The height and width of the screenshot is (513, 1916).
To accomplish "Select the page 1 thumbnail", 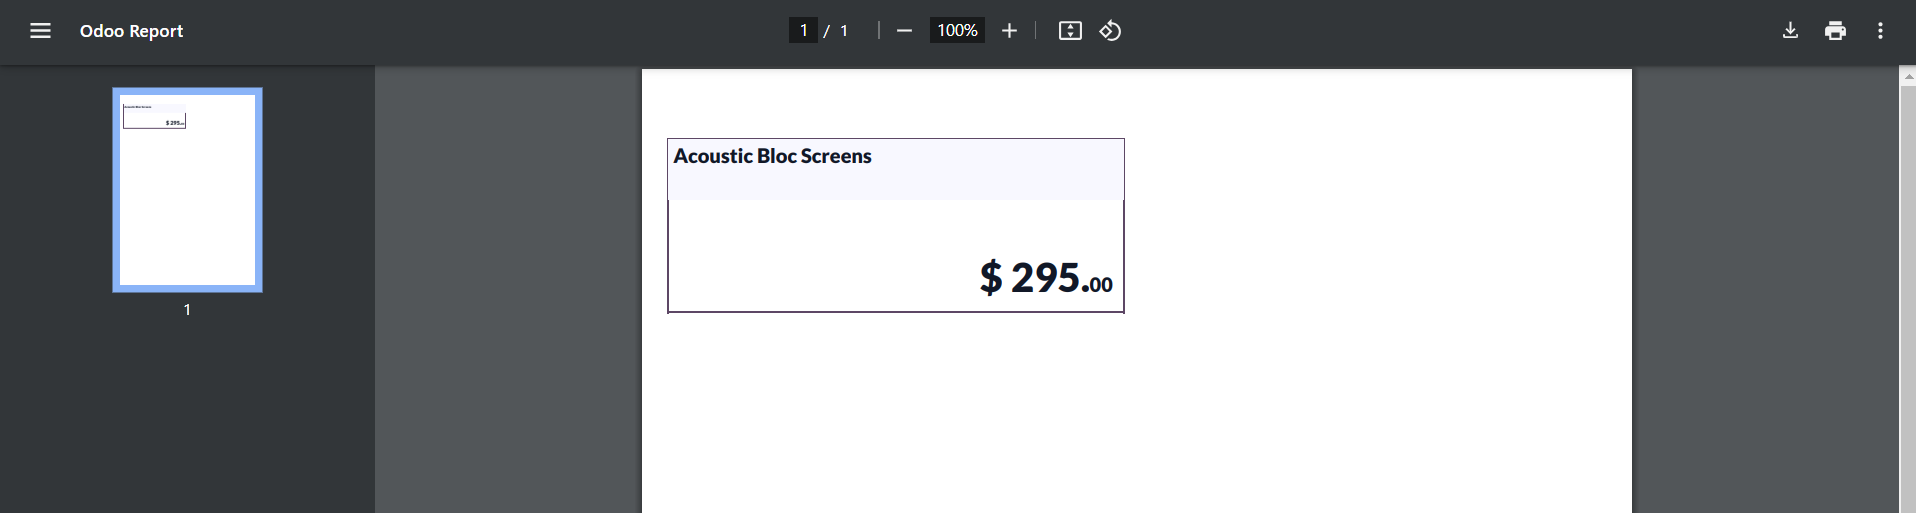I will point(187,190).
